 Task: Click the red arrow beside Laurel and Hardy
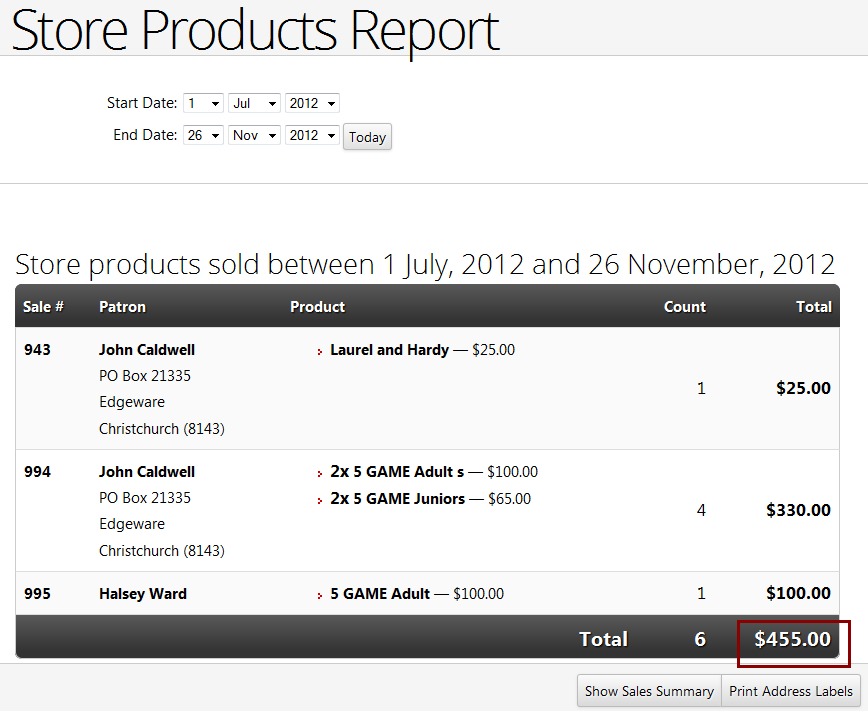(x=319, y=352)
